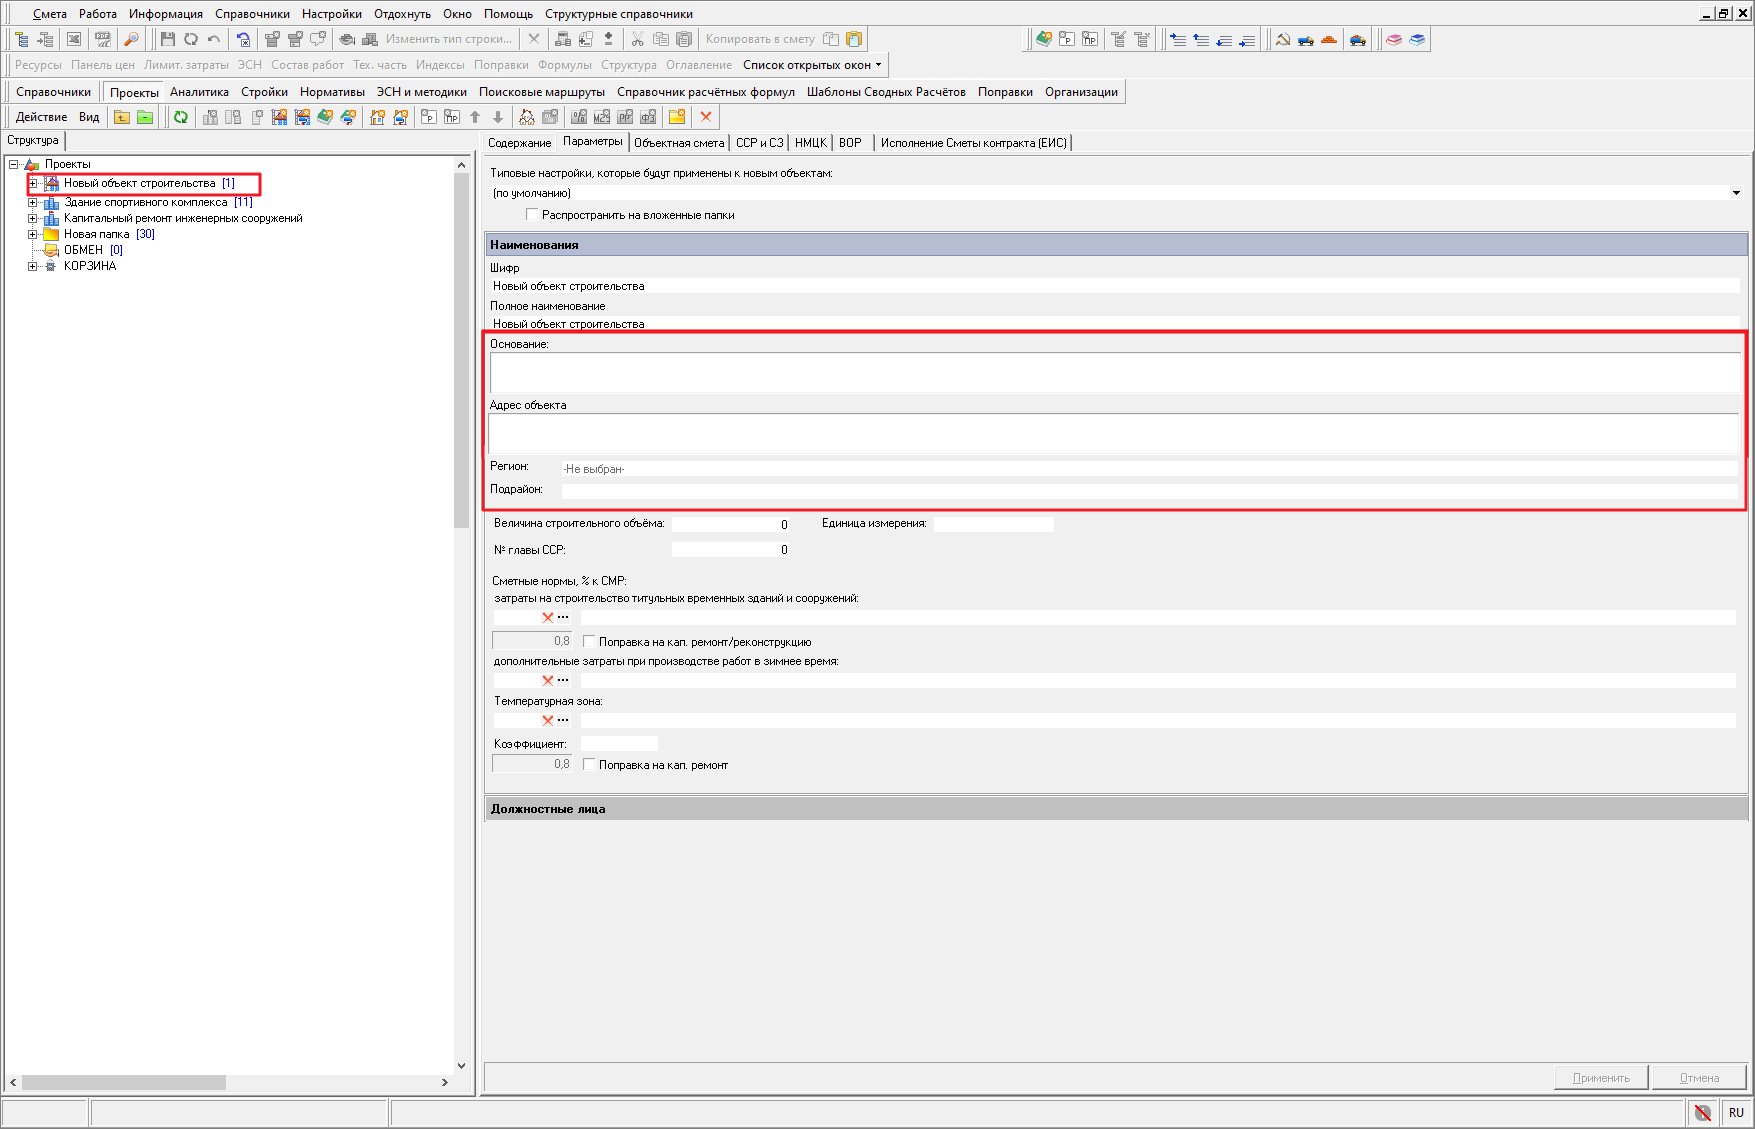Click the pink books icon
The image size is (1755, 1129).
[x=1394, y=40]
